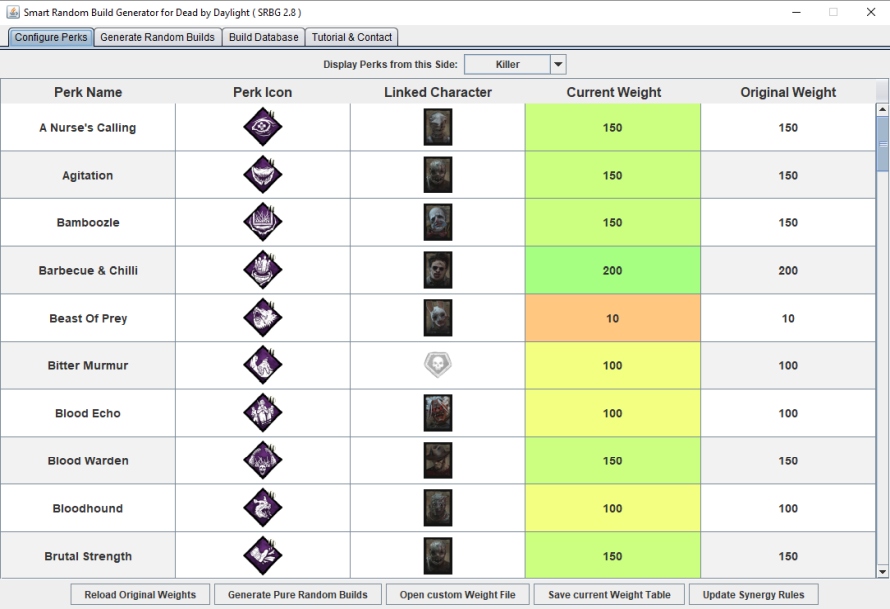Click the Bamboozle perk icon
This screenshot has height=609, width=890.
[x=263, y=222]
